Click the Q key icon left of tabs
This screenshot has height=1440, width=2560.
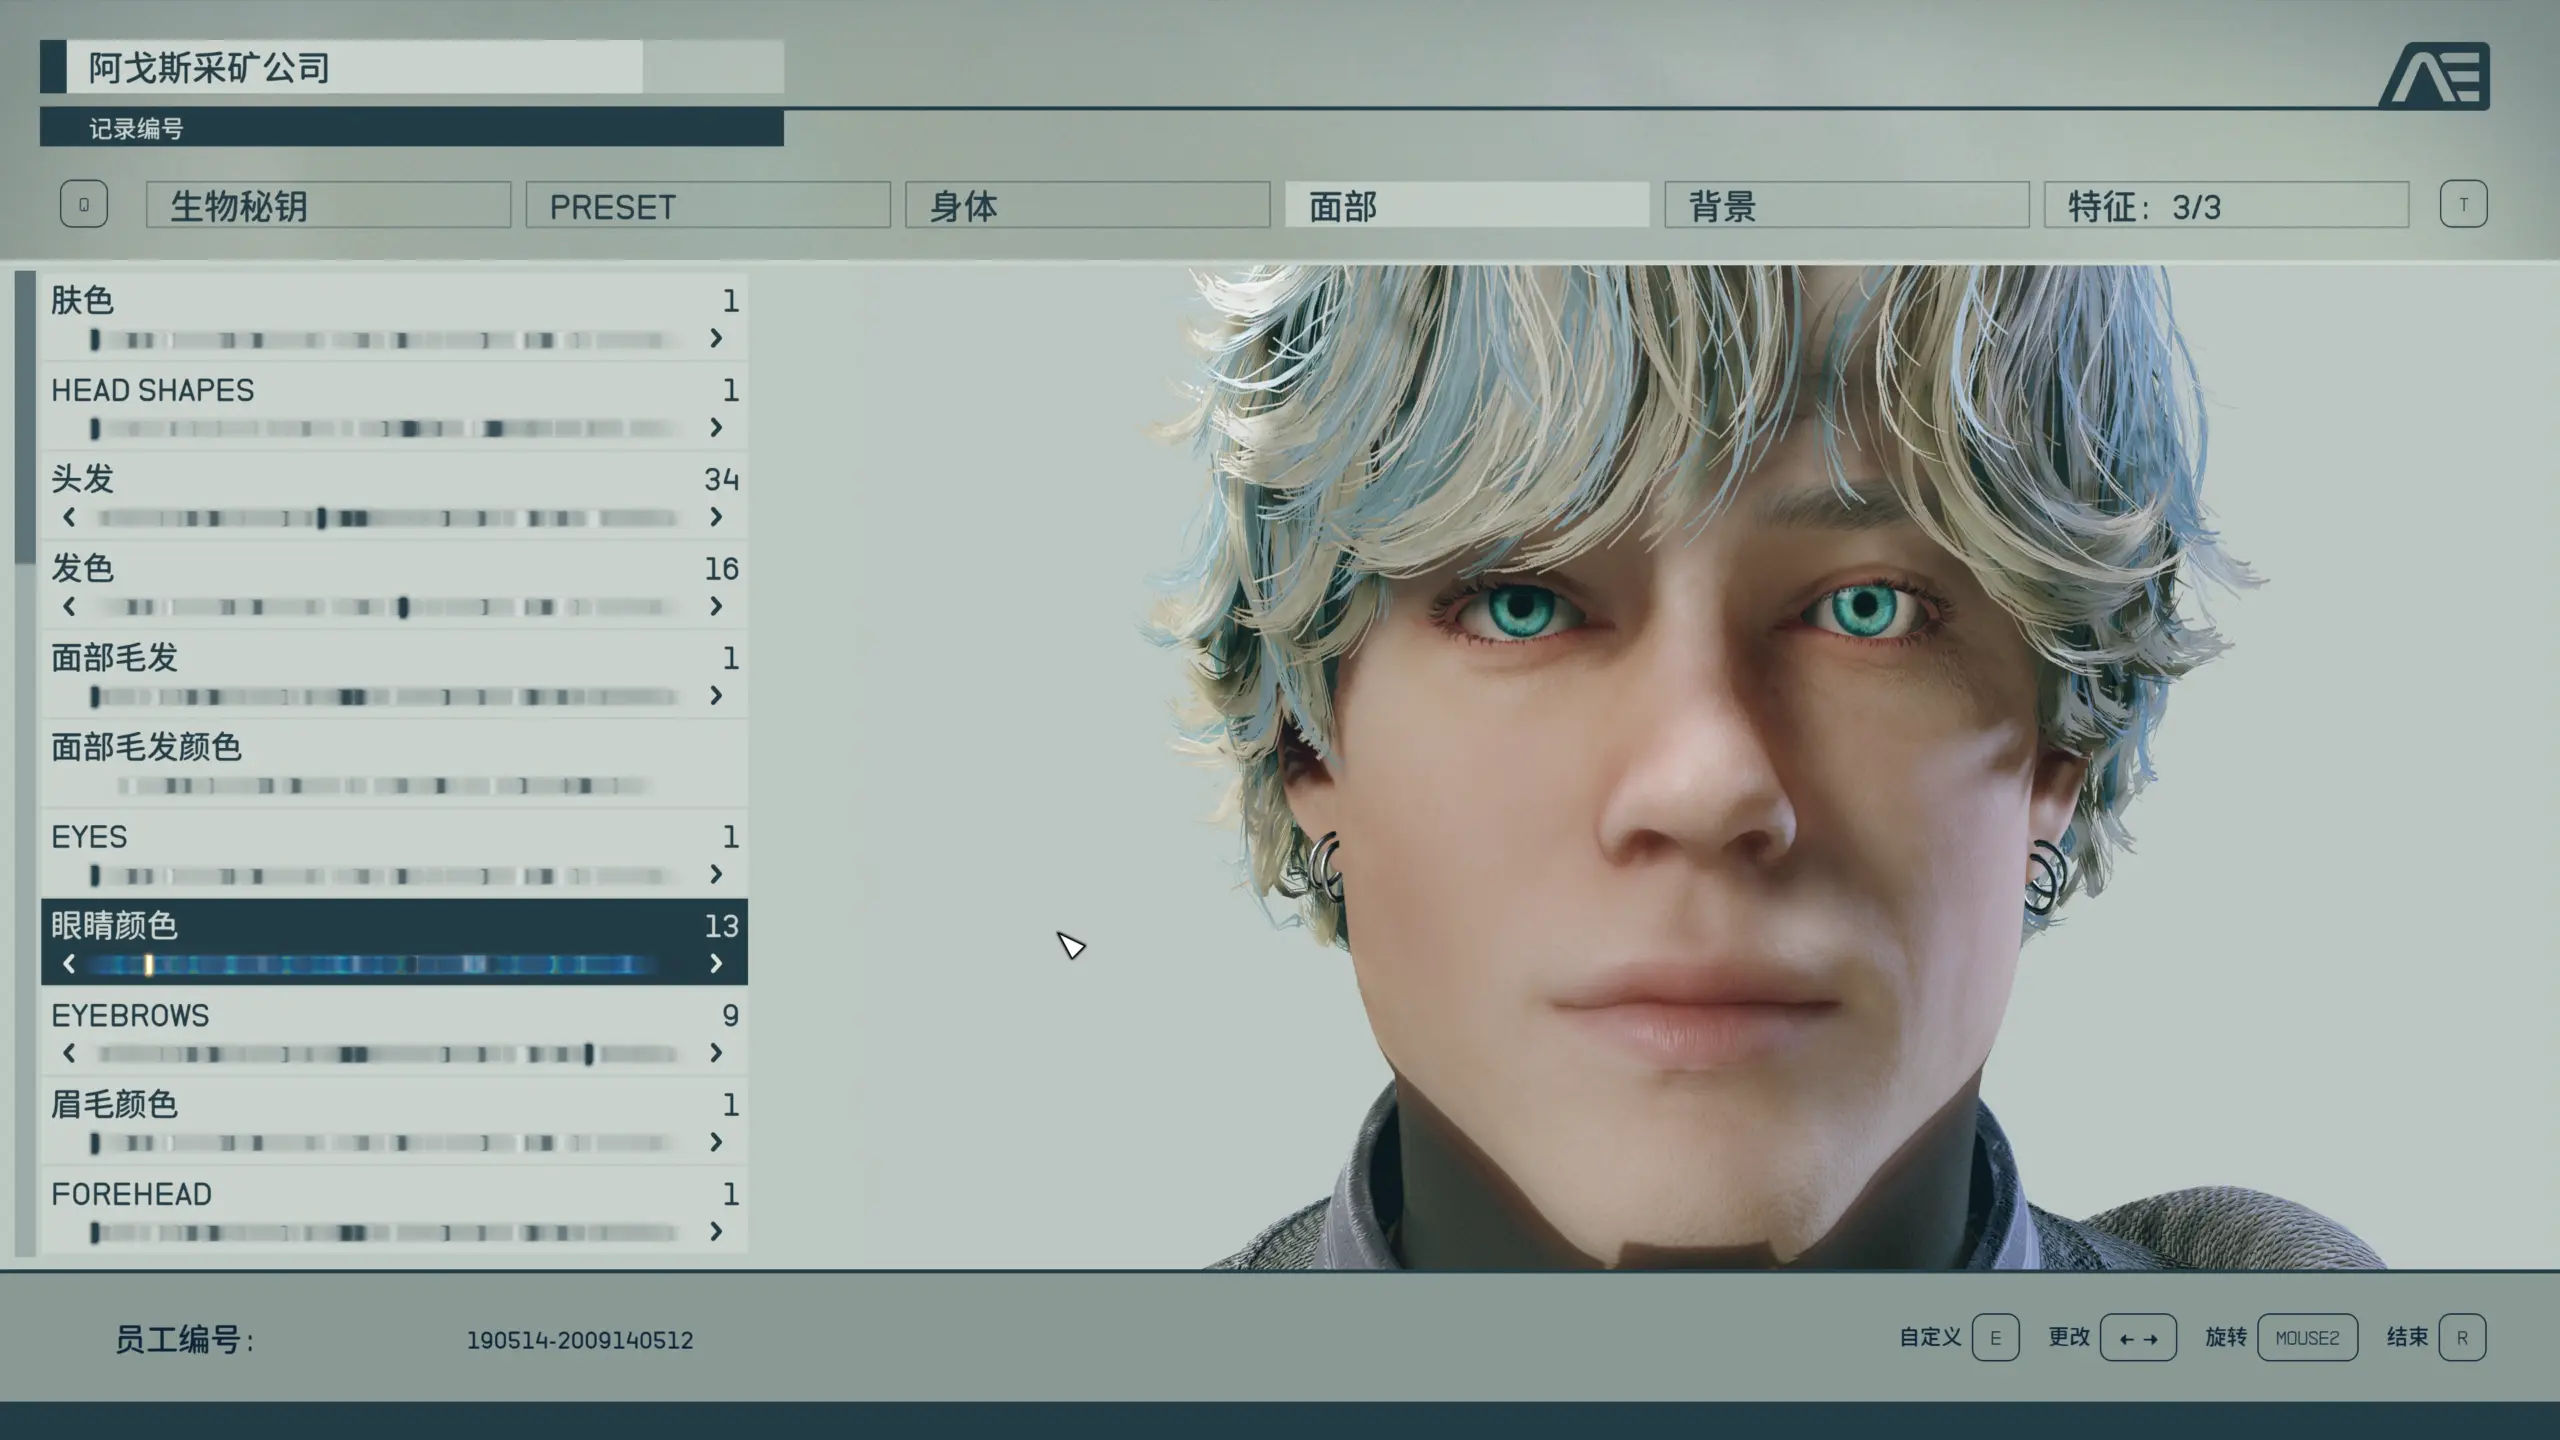pyautogui.click(x=84, y=204)
